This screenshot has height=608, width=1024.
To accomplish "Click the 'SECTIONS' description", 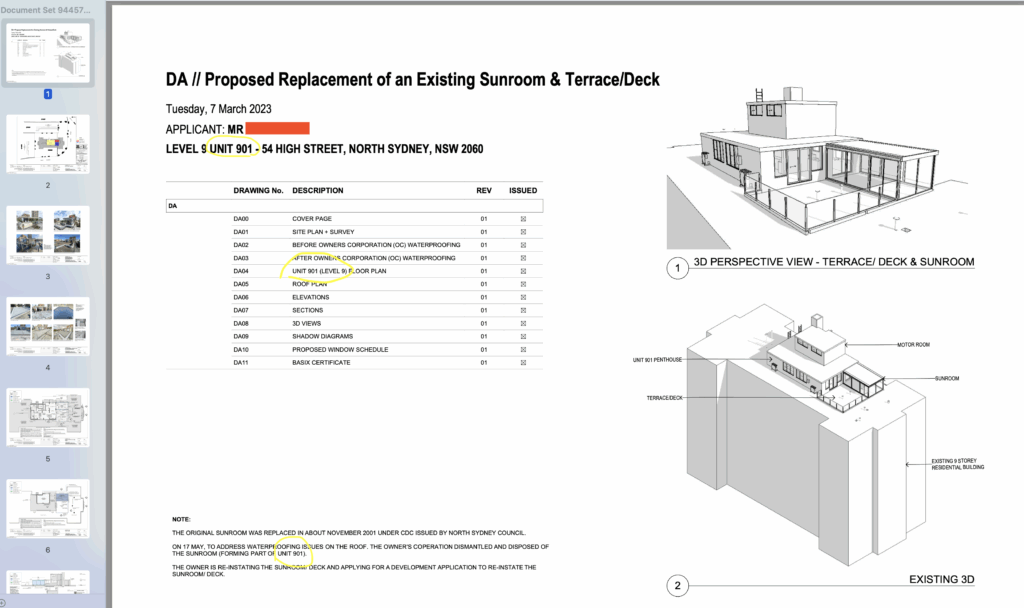I will [x=308, y=310].
